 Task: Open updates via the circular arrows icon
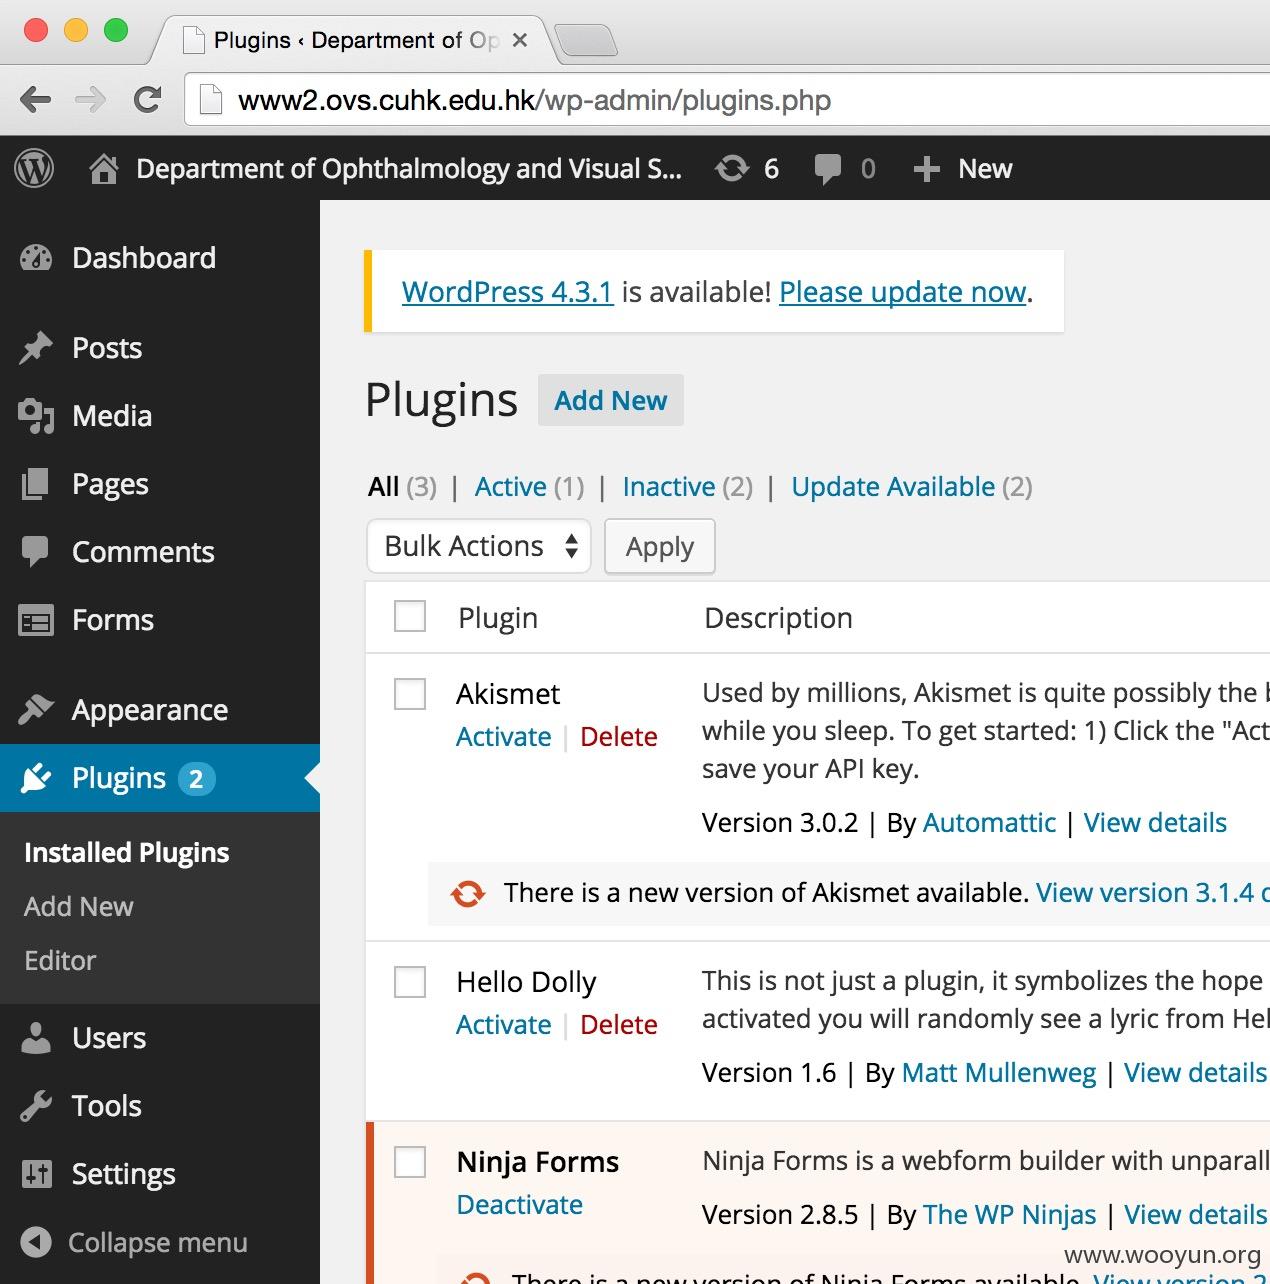[732, 168]
